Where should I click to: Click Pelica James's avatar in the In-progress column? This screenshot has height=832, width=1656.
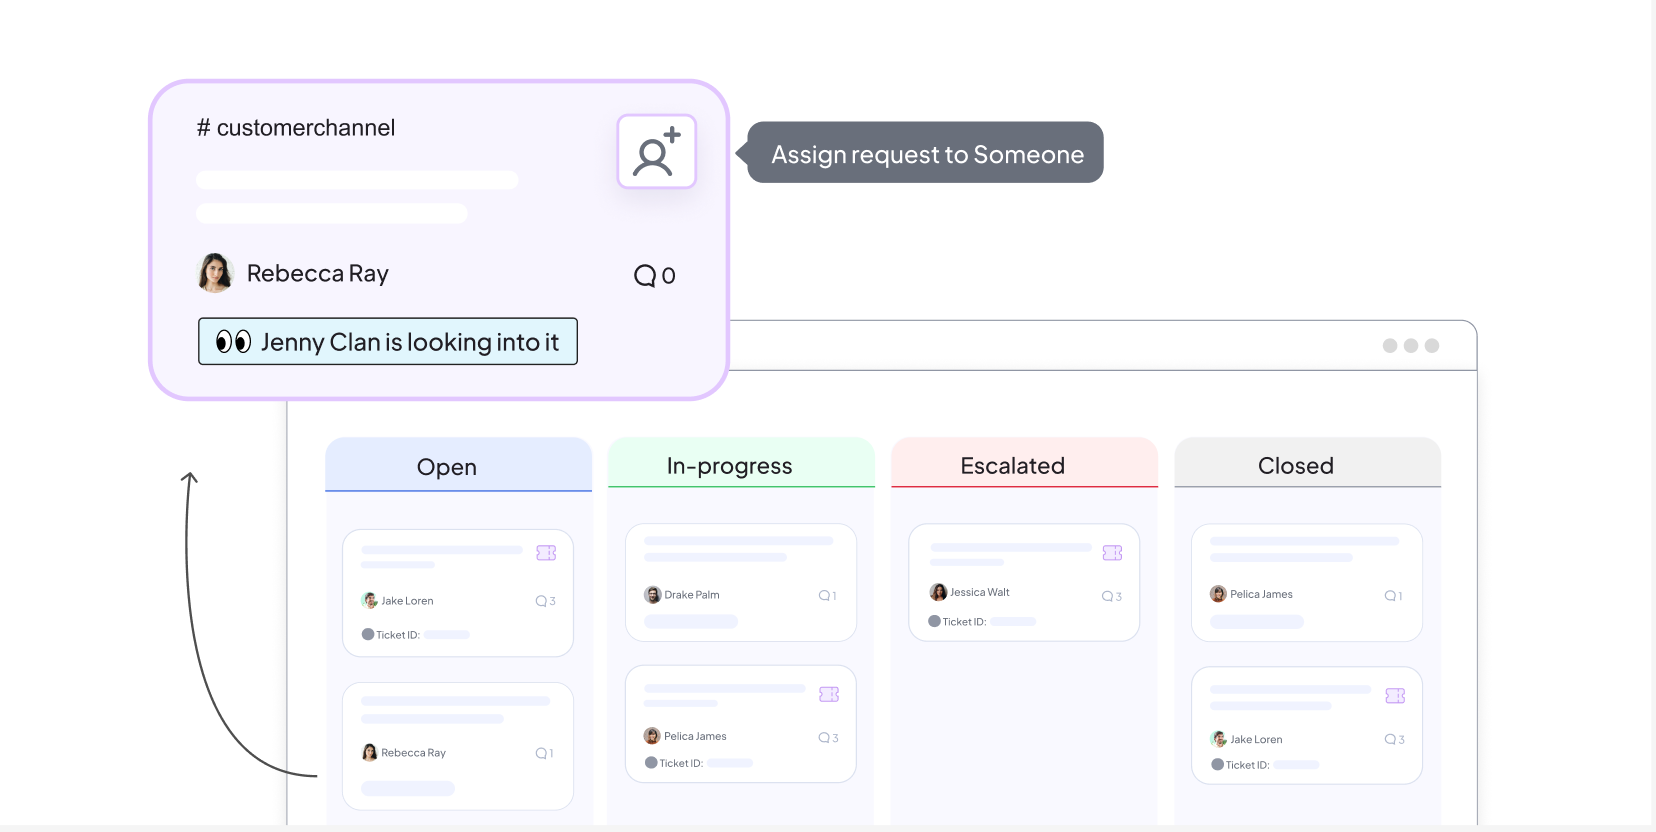click(653, 736)
